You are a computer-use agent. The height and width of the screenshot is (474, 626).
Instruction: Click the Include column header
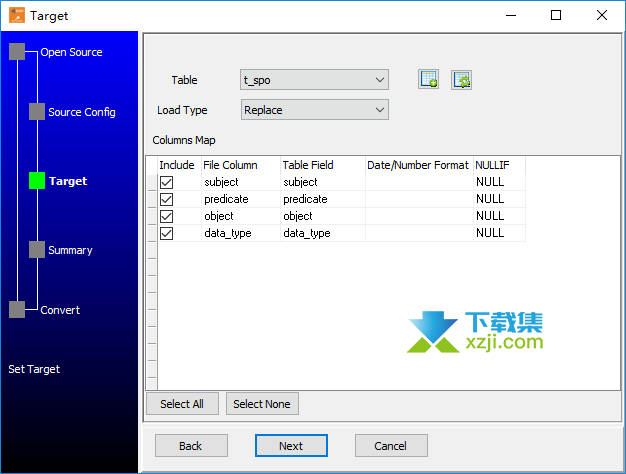tap(179, 165)
